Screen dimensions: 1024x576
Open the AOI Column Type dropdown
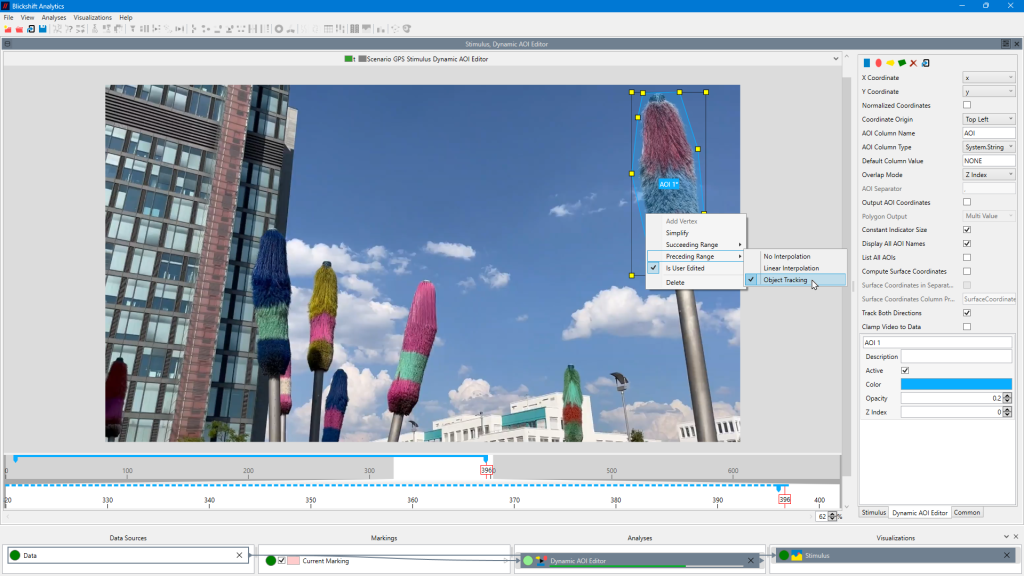(989, 147)
